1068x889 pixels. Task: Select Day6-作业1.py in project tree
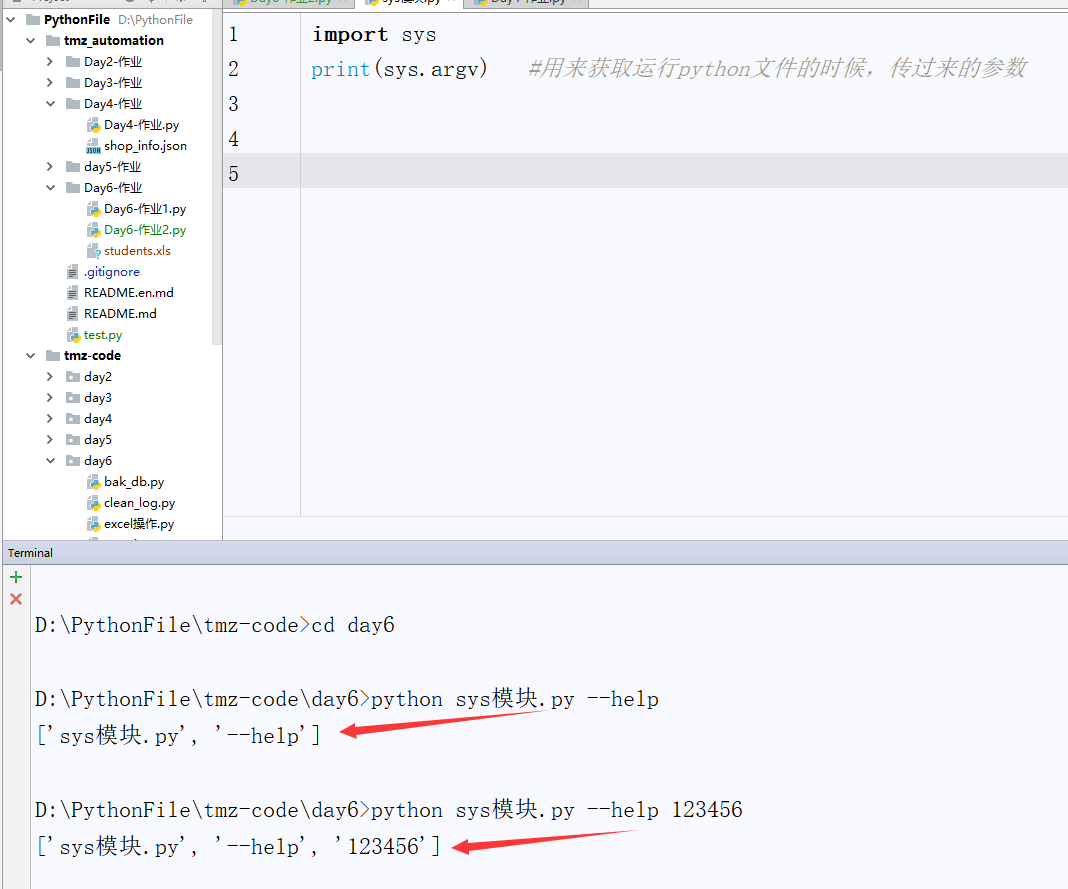145,209
